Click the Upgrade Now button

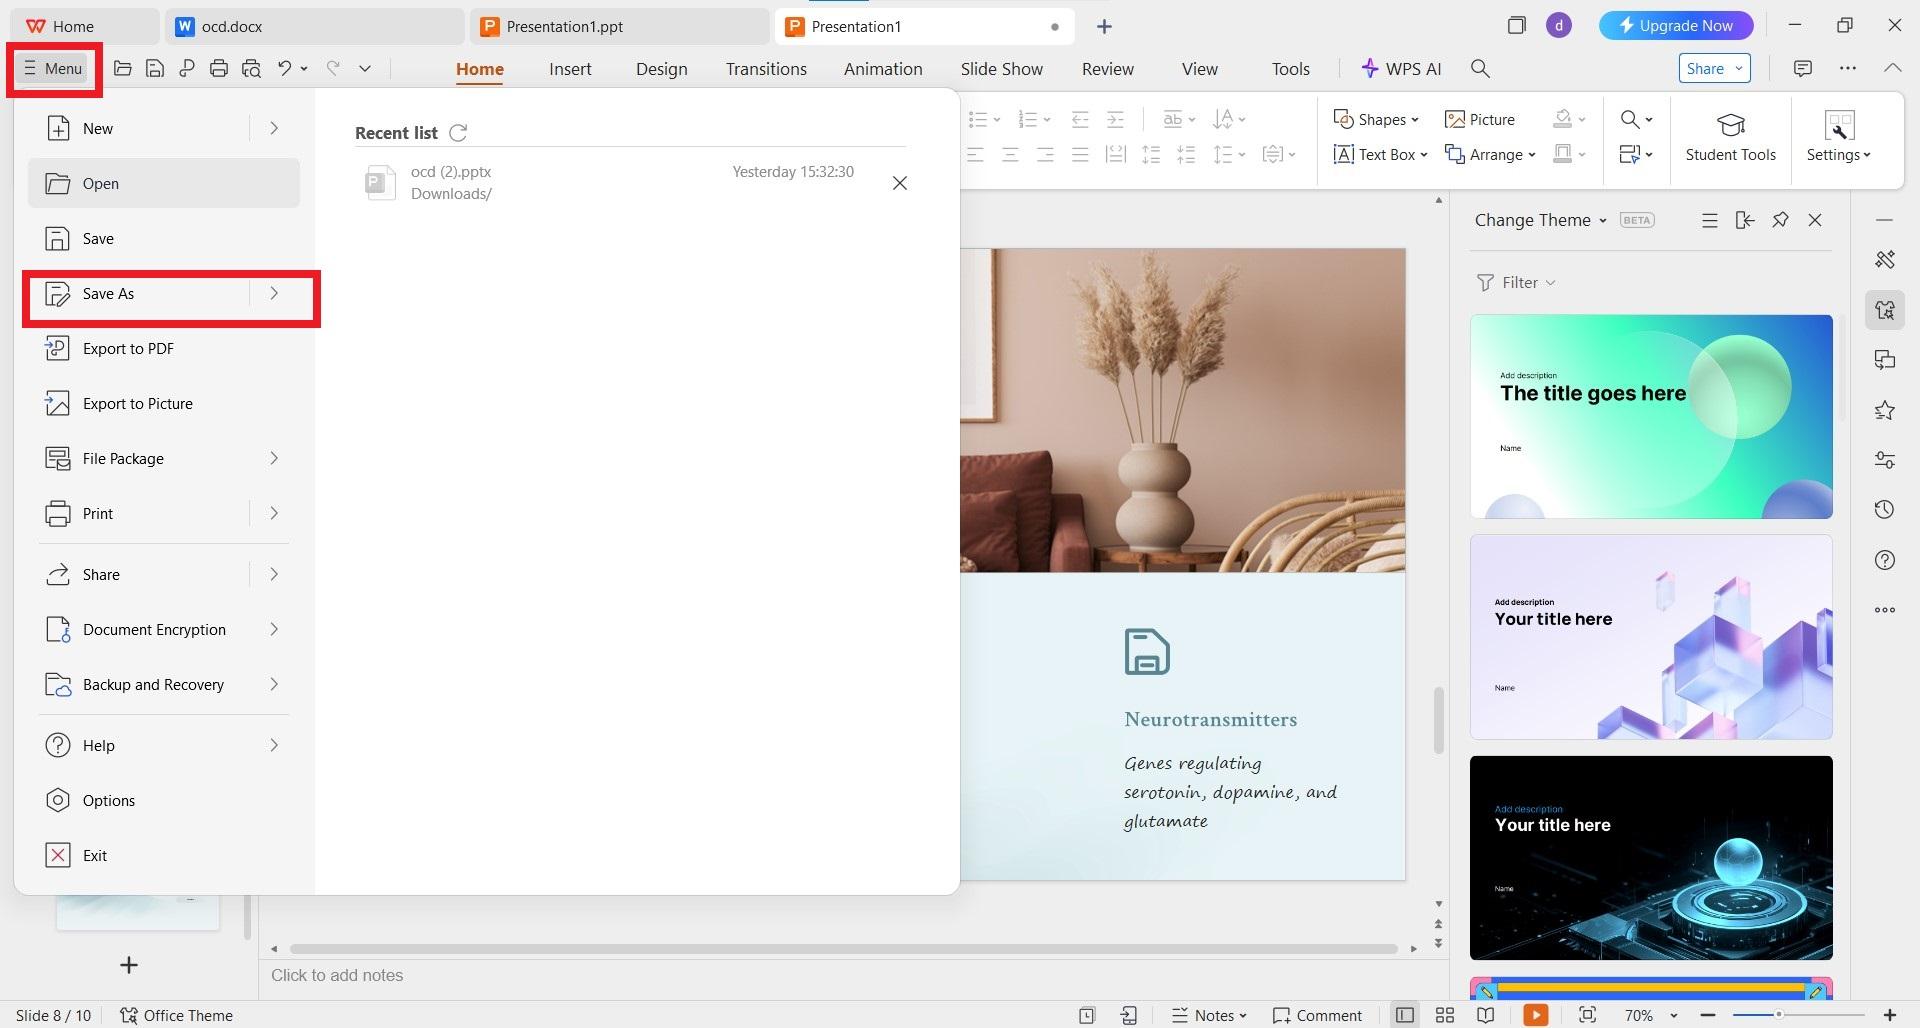coord(1676,26)
